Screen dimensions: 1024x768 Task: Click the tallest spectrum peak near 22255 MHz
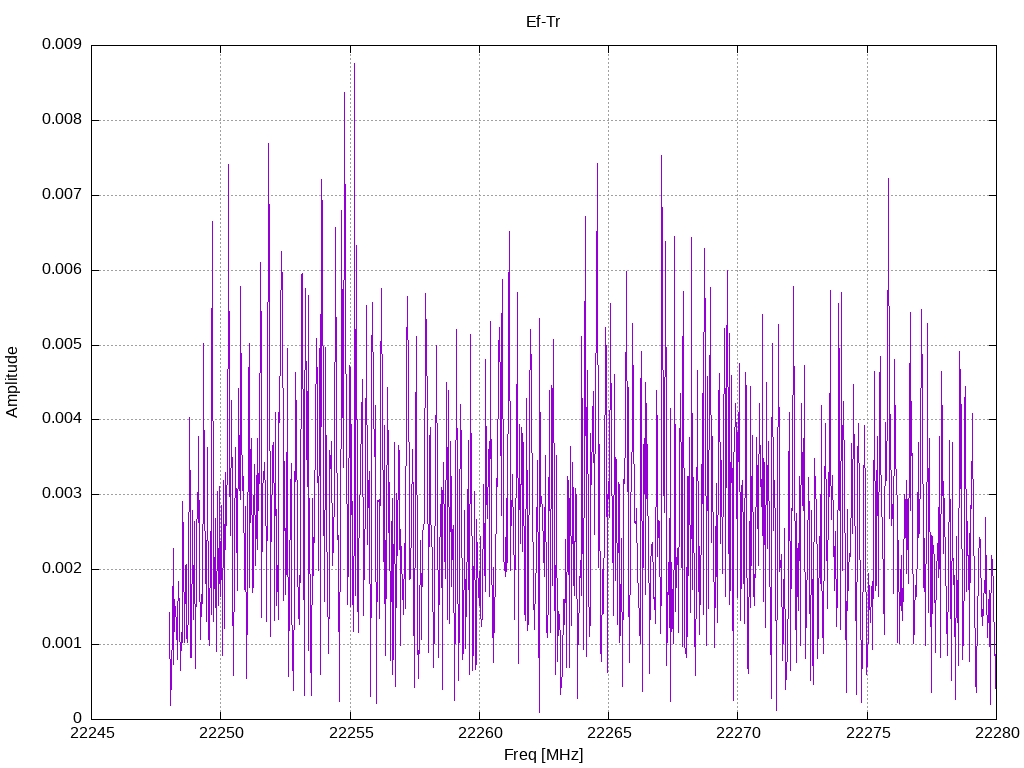pyautogui.click(x=354, y=64)
